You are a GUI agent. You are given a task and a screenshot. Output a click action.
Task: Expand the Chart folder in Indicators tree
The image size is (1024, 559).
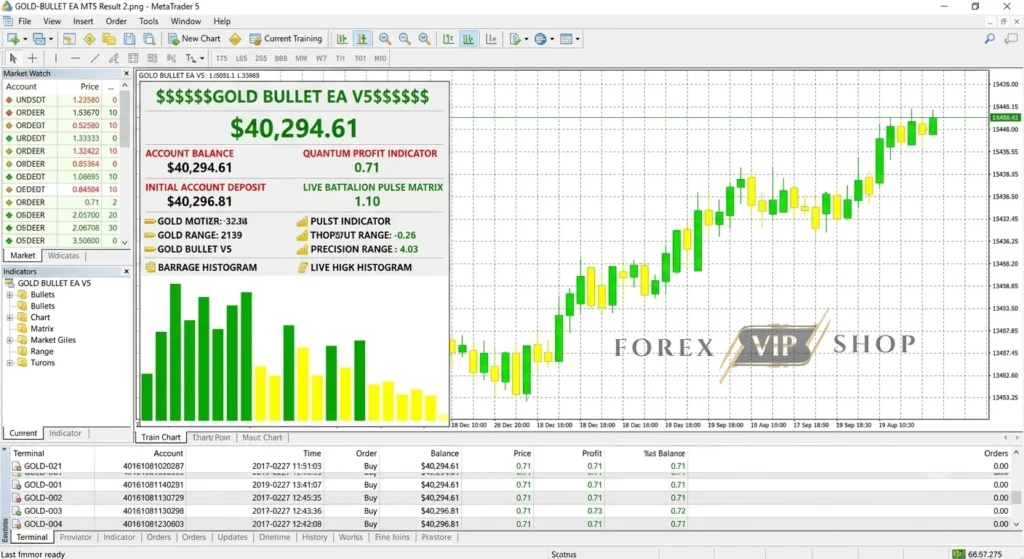point(10,317)
